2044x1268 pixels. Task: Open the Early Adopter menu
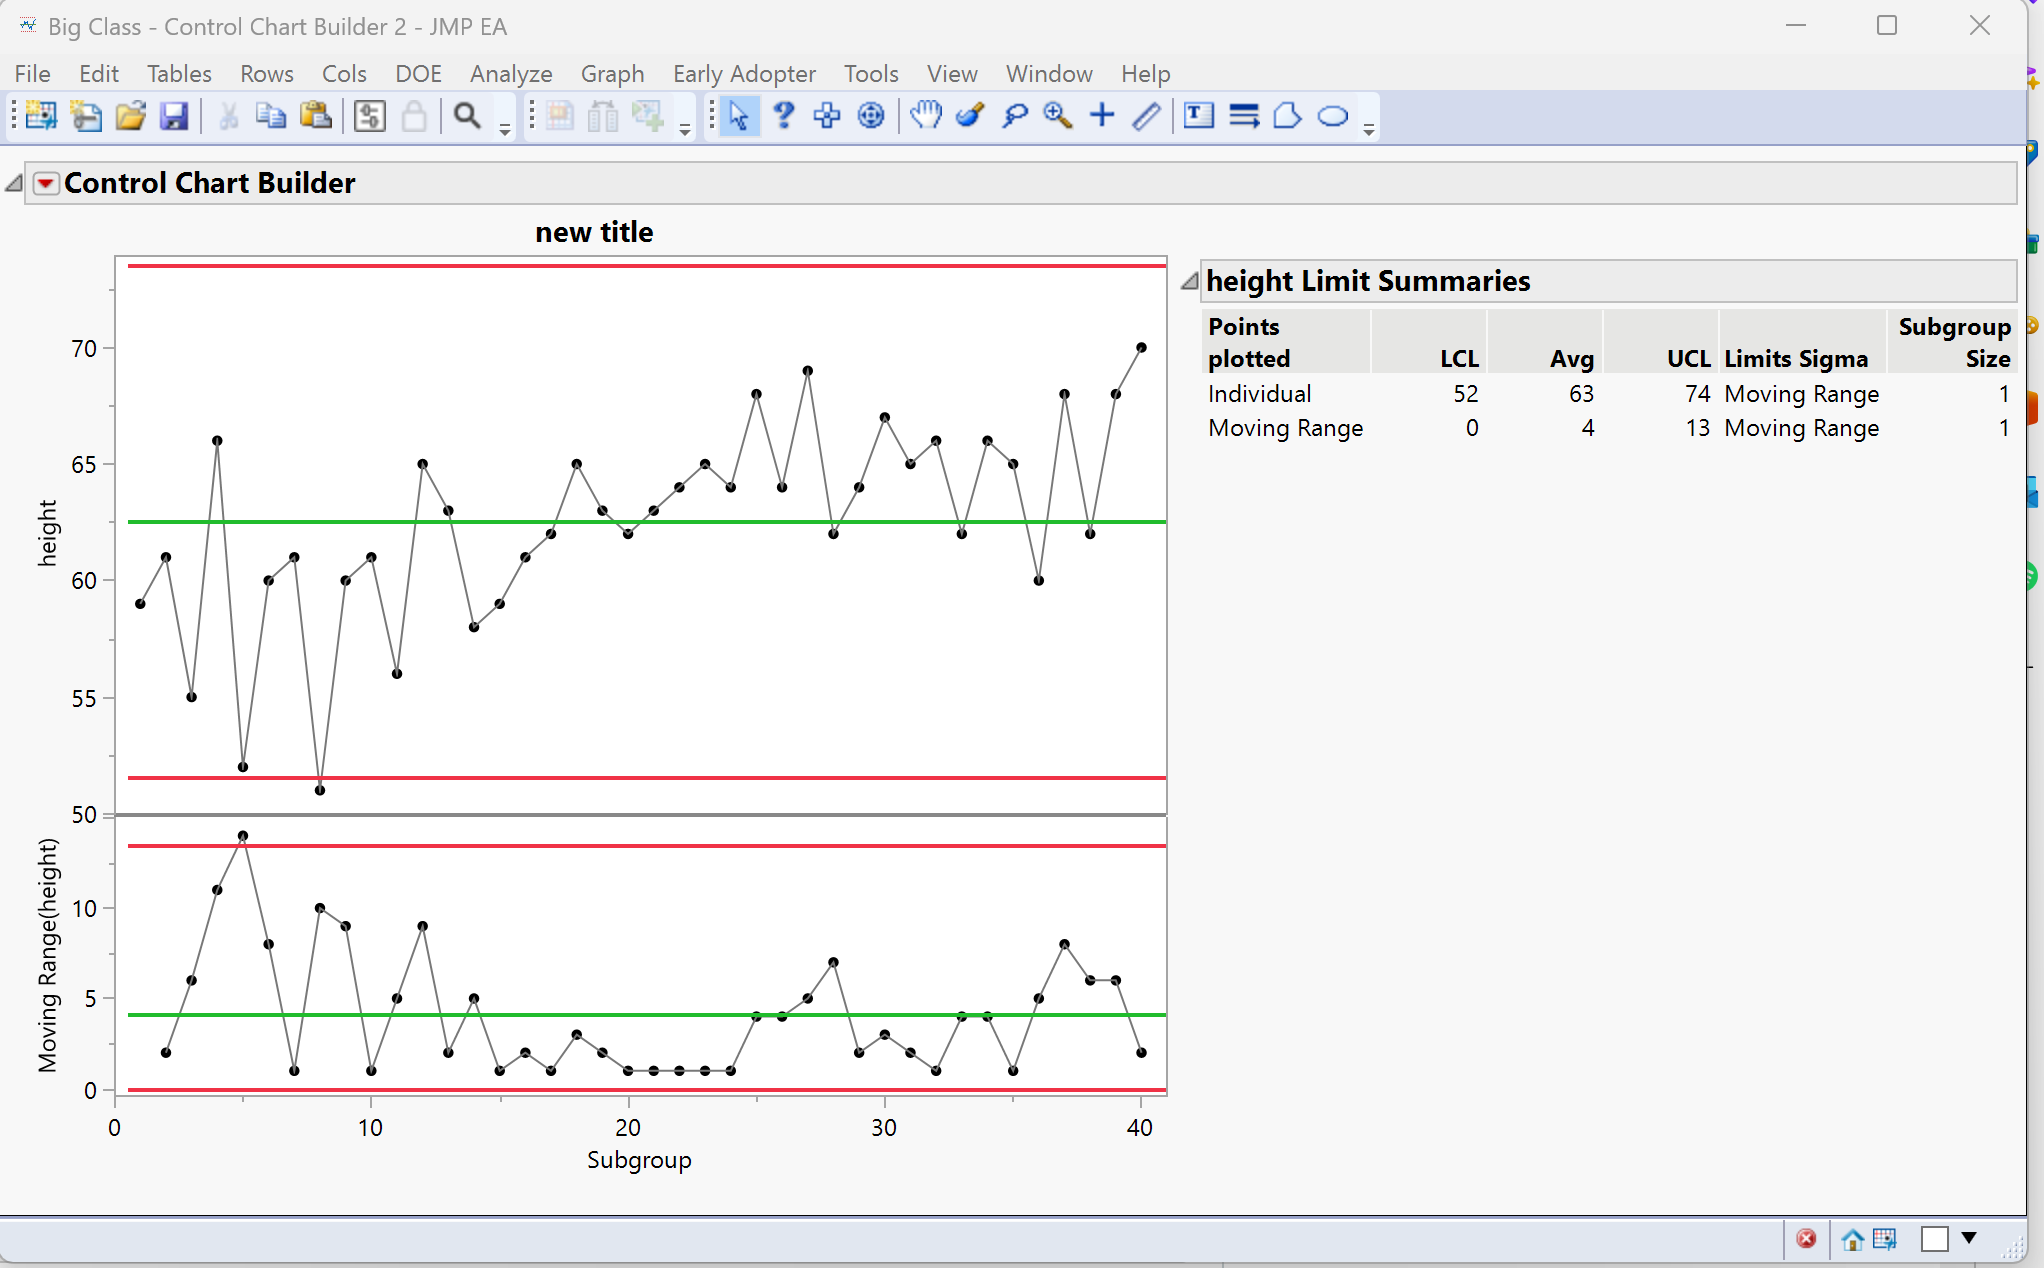click(743, 74)
